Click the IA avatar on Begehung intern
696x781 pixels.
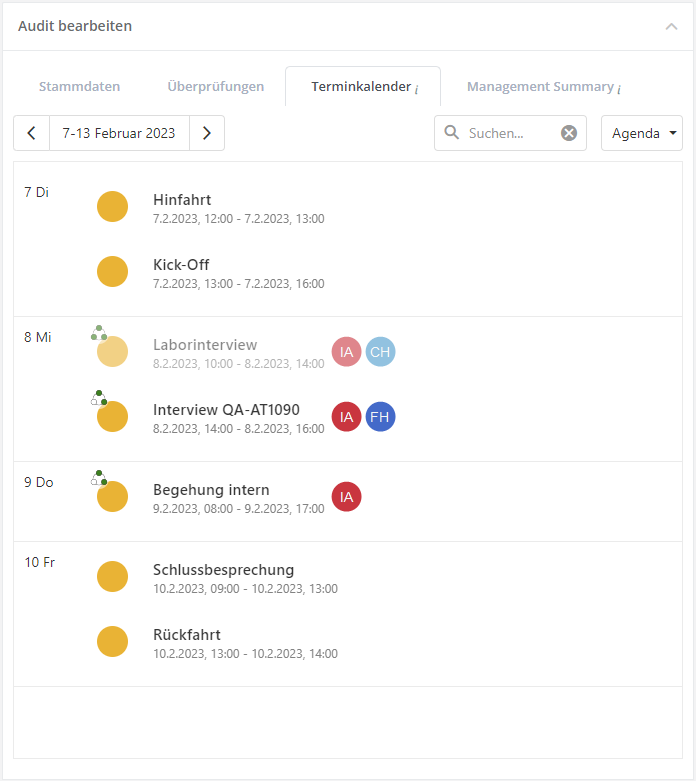(x=346, y=497)
